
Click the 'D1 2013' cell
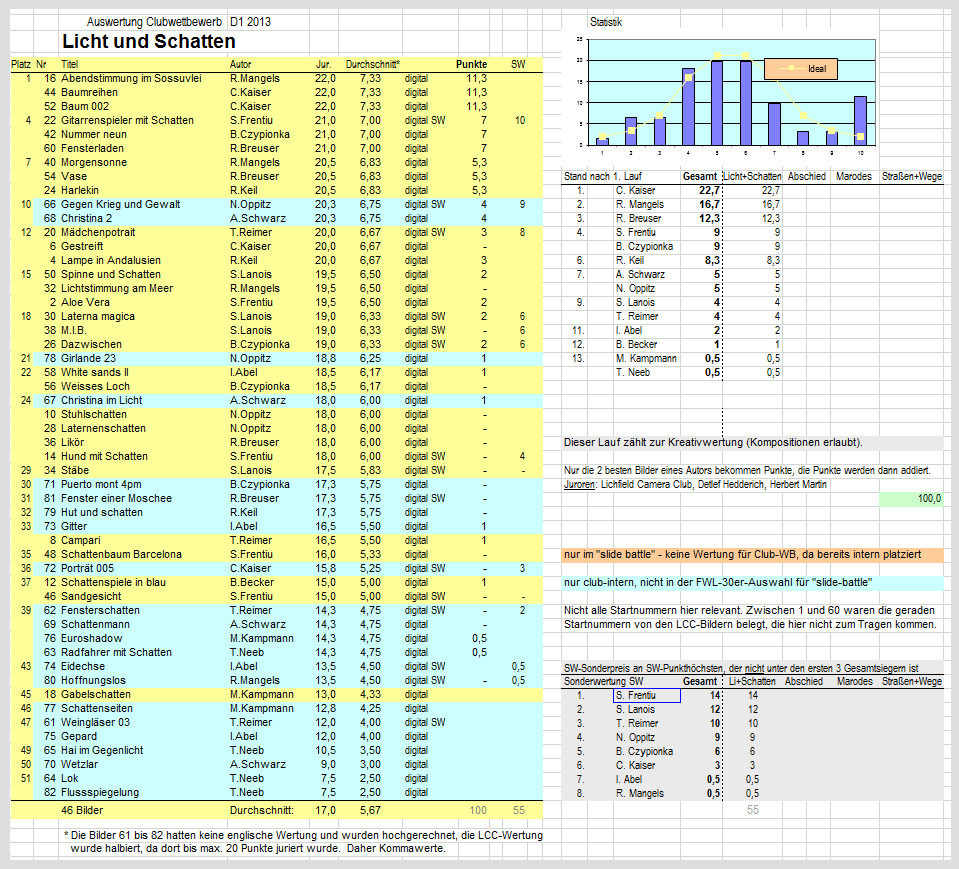250,22
